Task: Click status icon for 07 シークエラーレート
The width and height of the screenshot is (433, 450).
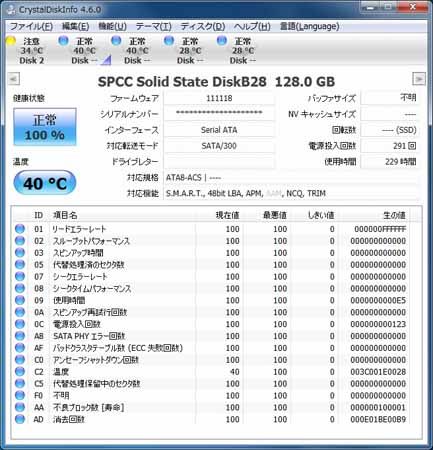Action: [20, 277]
